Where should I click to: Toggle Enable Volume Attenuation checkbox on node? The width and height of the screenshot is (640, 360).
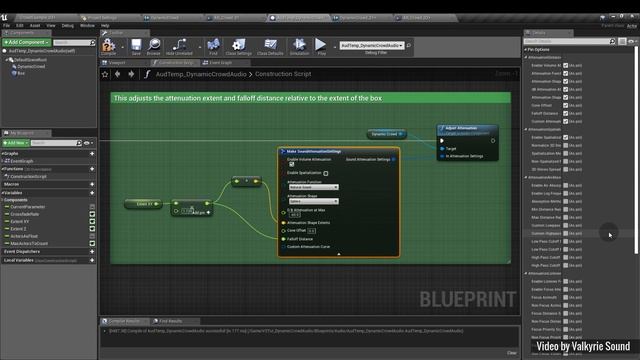pos(291,164)
